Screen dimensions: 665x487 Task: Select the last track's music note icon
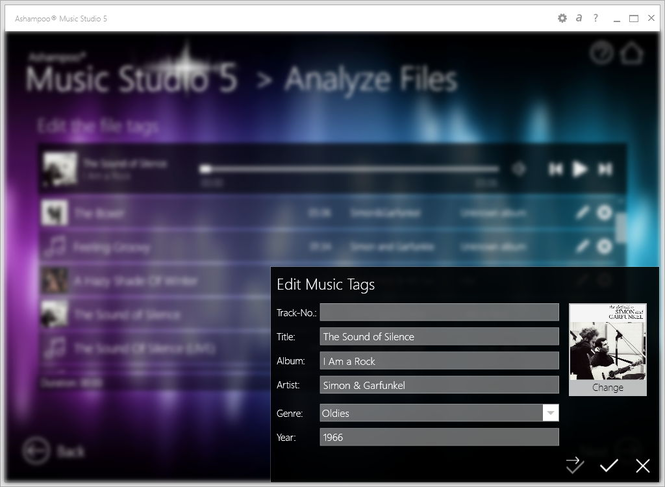pos(55,348)
